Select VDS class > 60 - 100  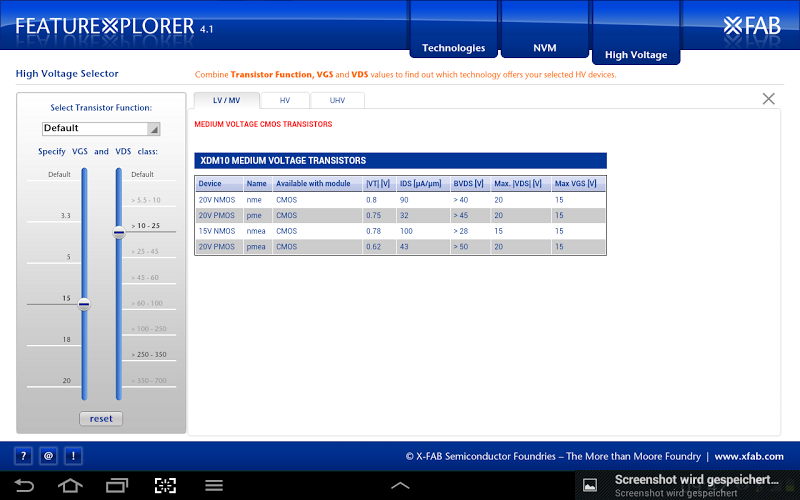click(147, 303)
